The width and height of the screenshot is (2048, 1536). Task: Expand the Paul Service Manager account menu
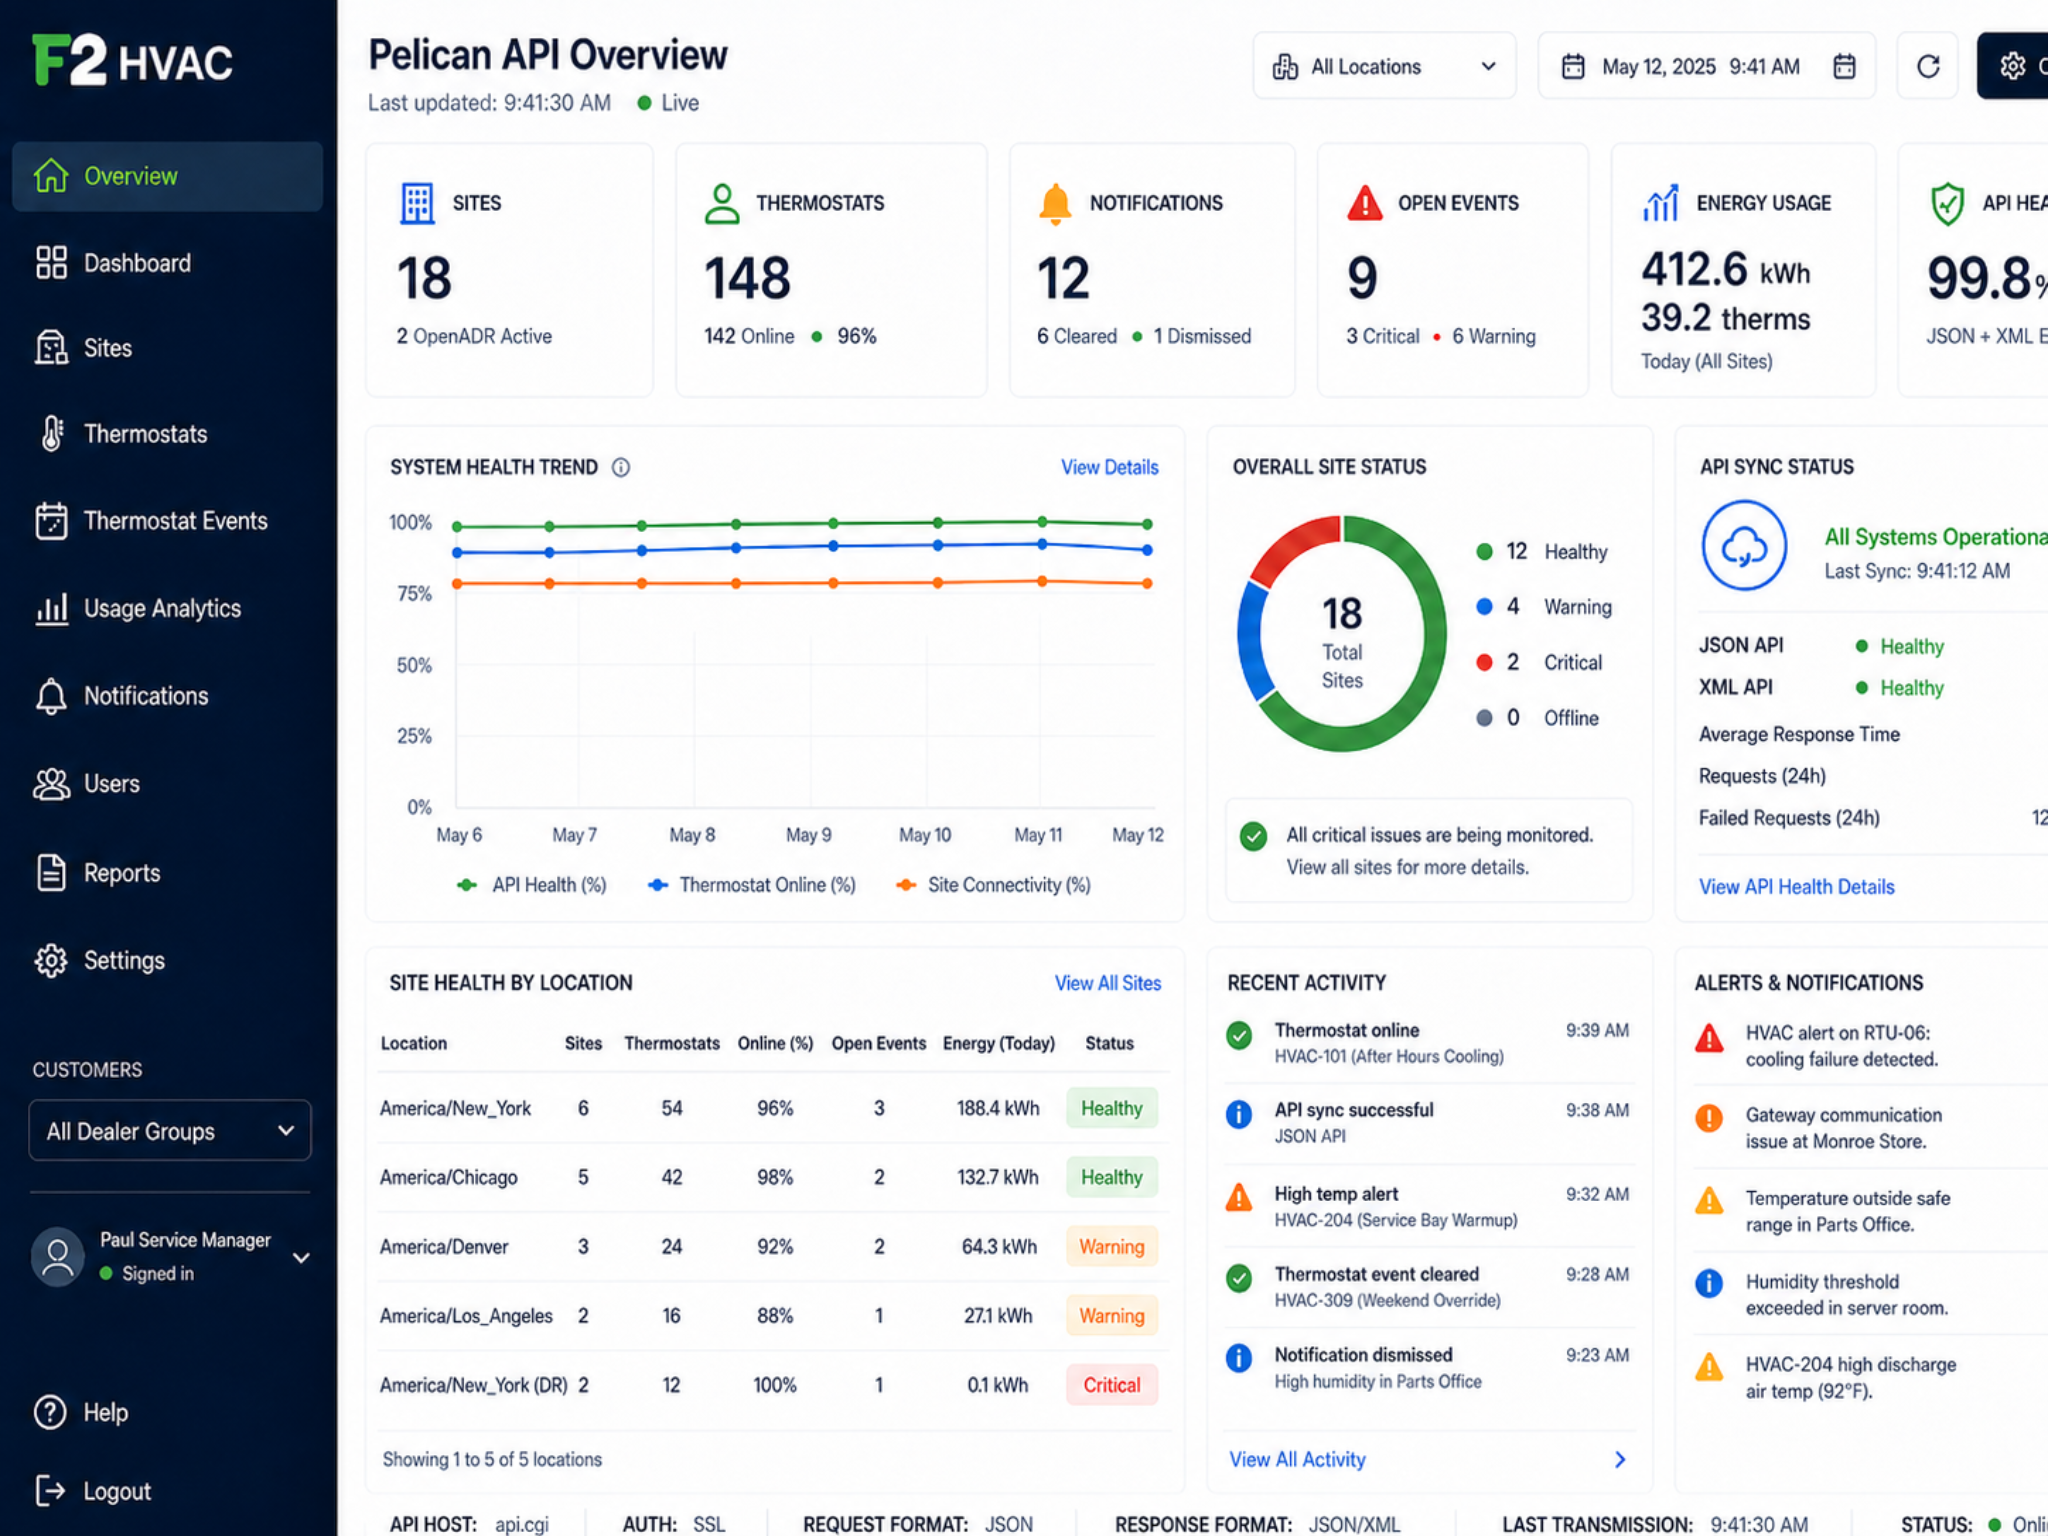pos(301,1258)
